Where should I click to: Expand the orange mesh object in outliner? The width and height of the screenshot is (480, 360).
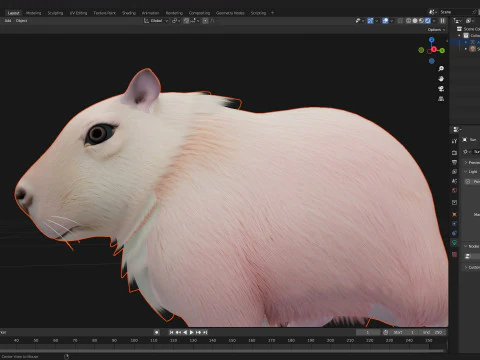[x=466, y=49]
